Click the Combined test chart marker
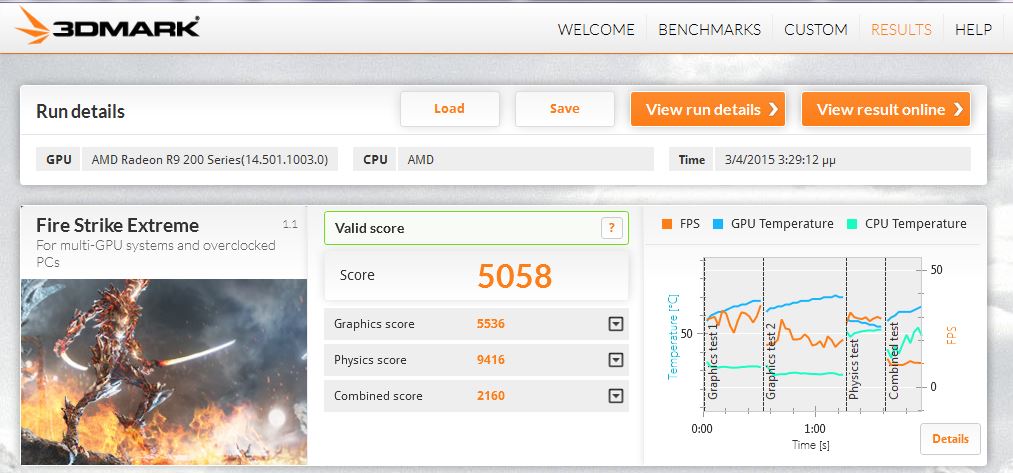This screenshot has height=473, width=1013. coord(894,361)
